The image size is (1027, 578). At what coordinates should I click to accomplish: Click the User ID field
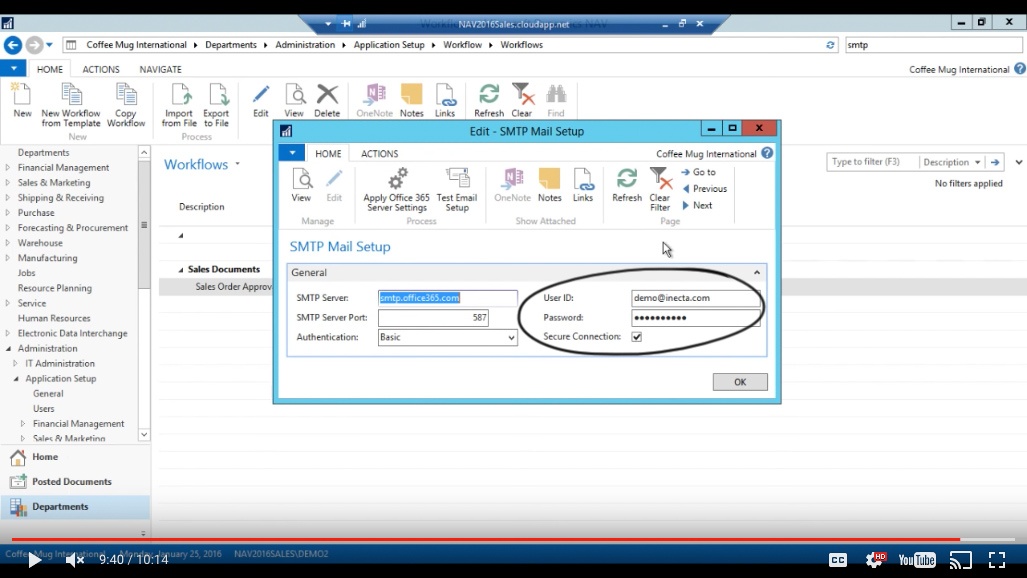pos(696,298)
